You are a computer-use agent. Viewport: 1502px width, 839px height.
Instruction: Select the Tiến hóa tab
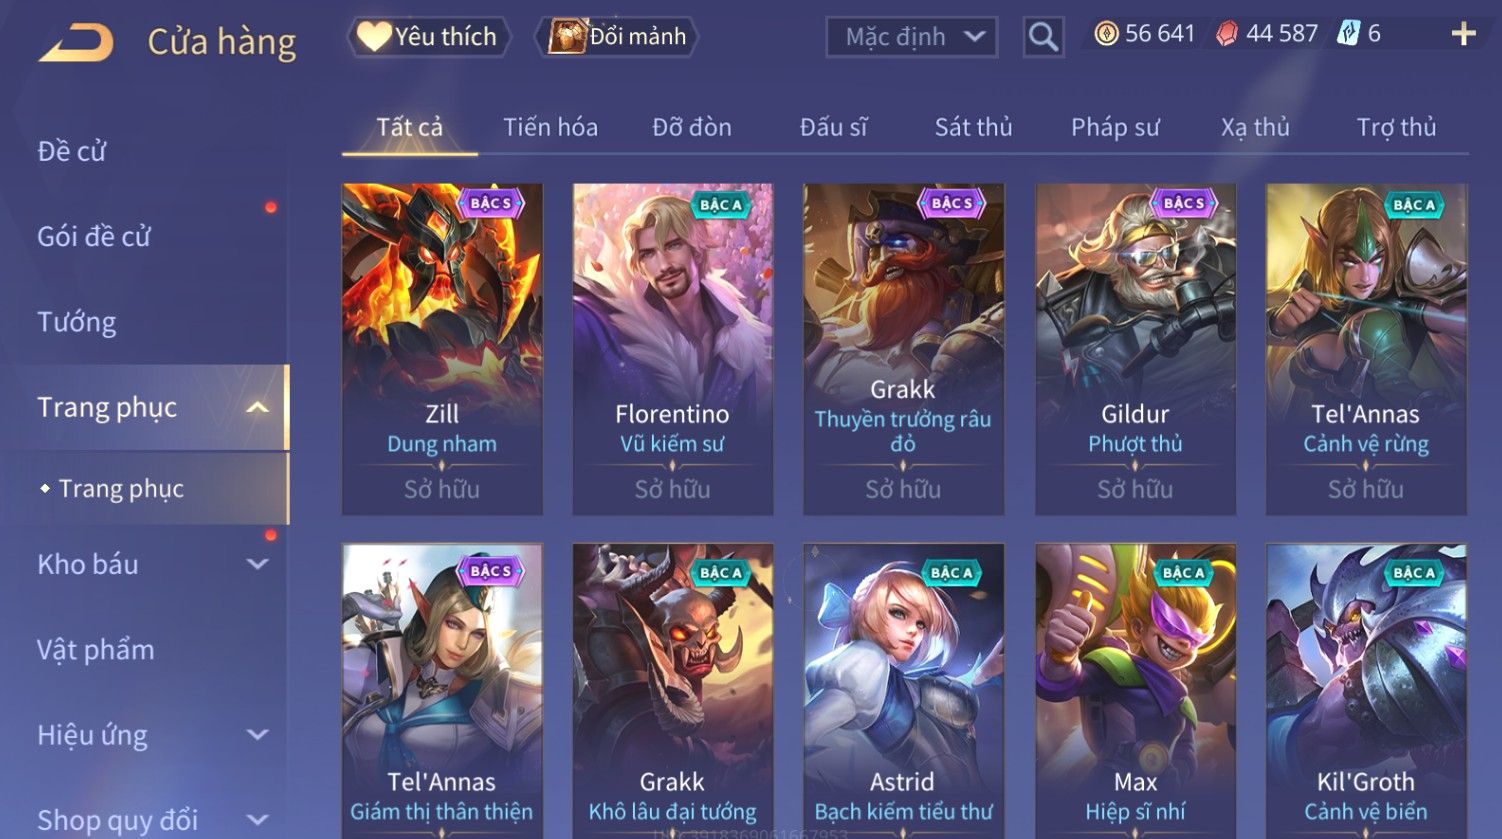click(x=550, y=128)
